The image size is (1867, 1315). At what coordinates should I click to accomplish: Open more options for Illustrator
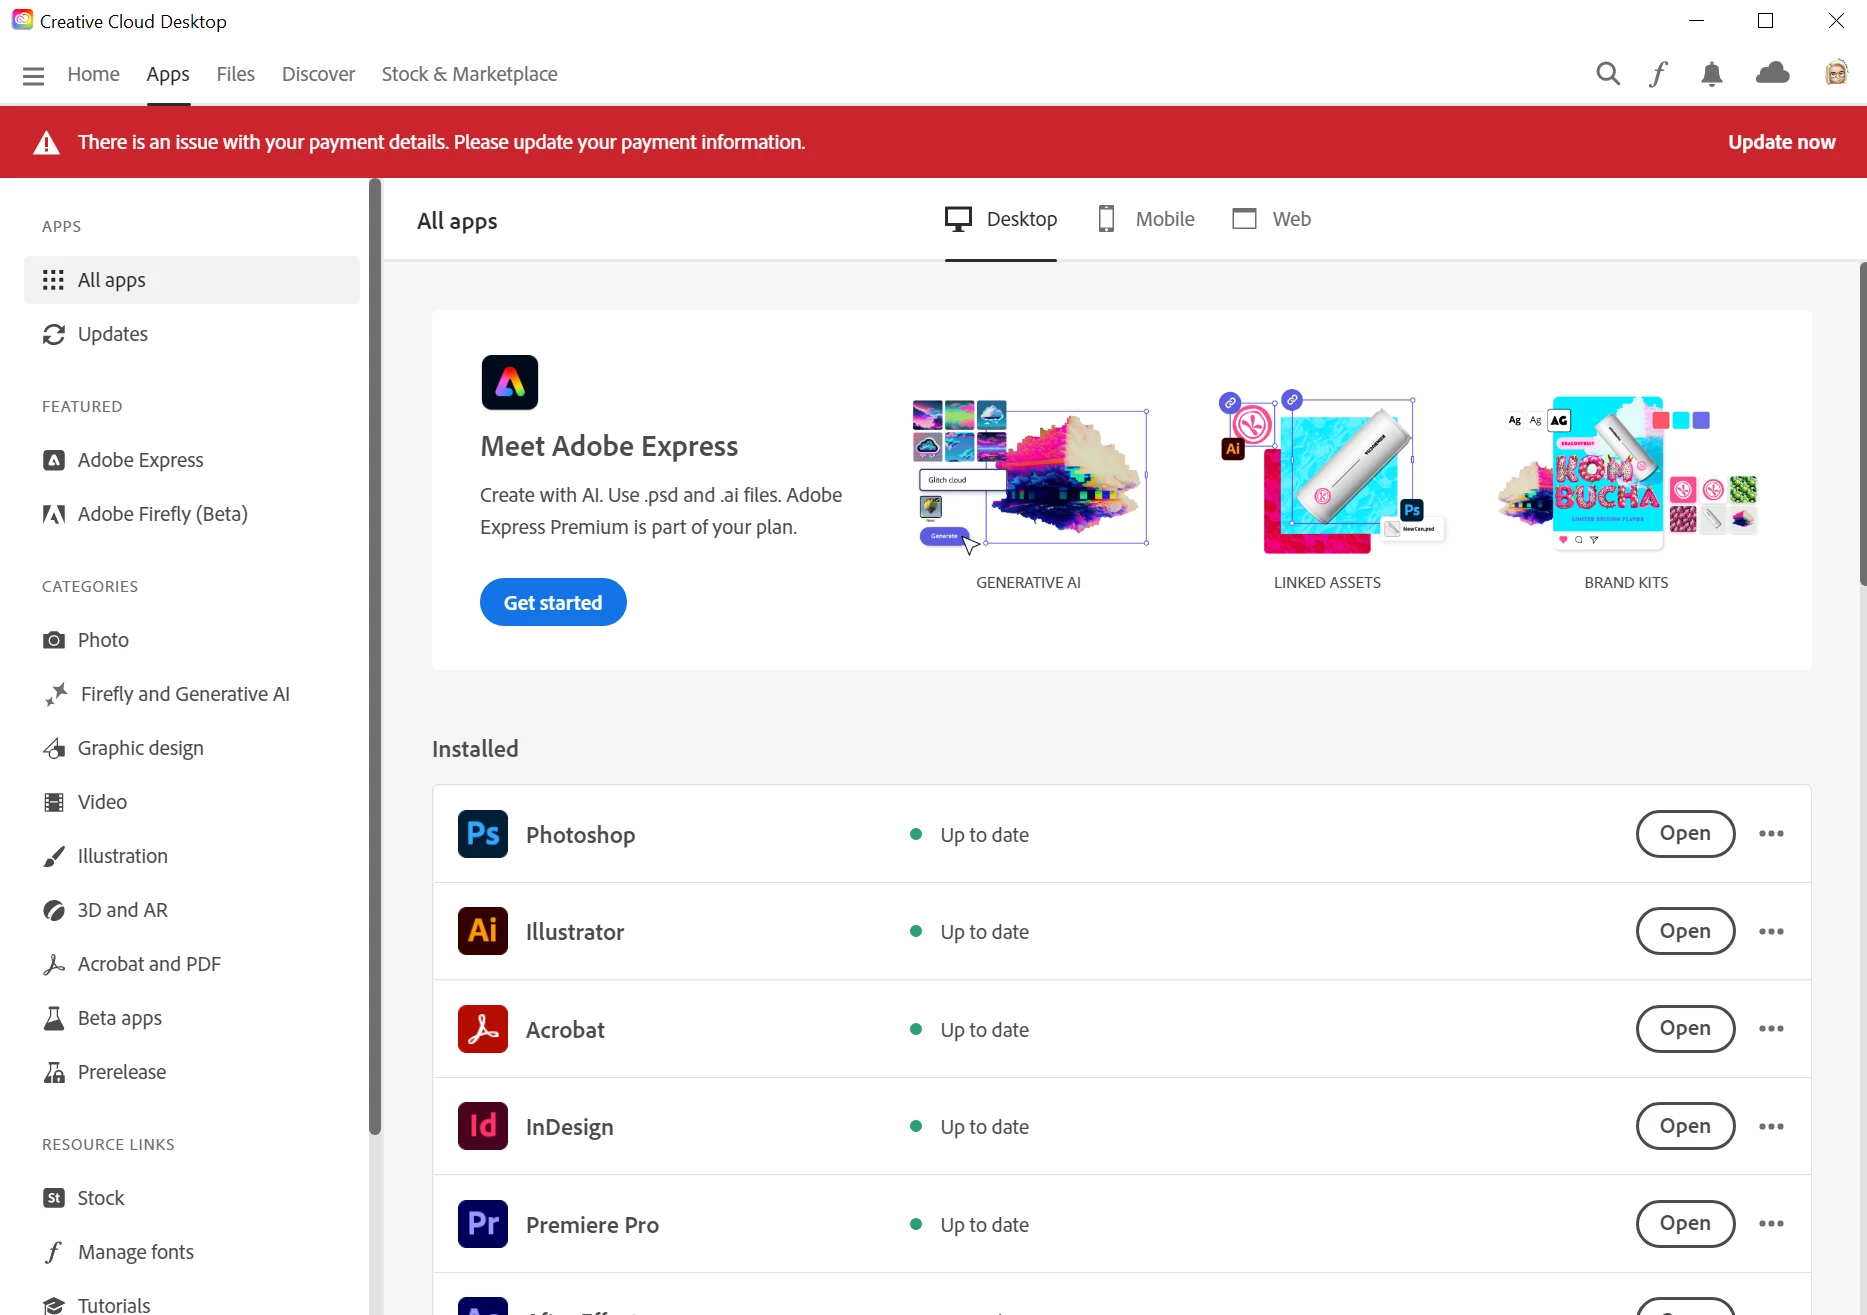coord(1771,931)
